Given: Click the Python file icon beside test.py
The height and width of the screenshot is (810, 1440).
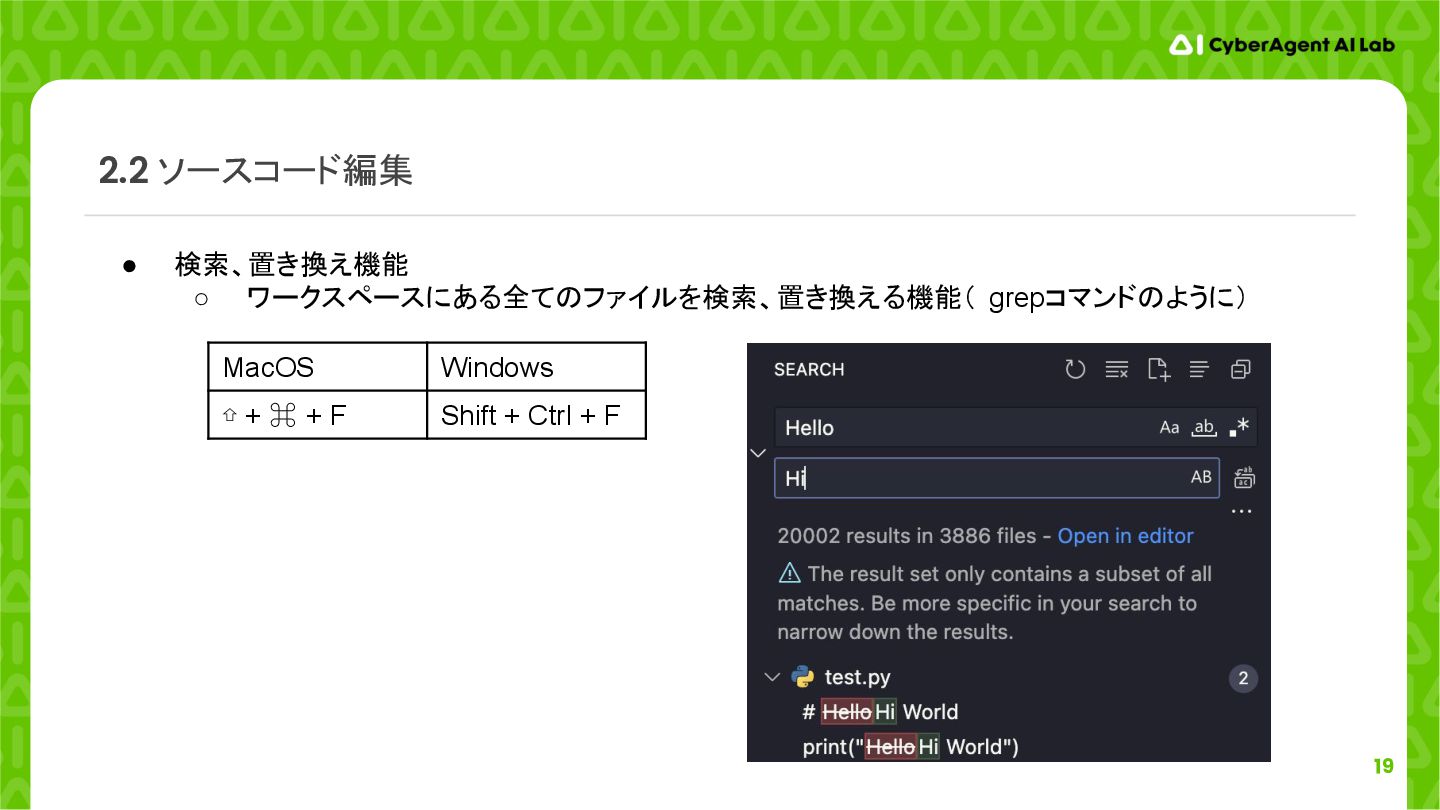Looking at the screenshot, I should pyautogui.click(x=802, y=677).
